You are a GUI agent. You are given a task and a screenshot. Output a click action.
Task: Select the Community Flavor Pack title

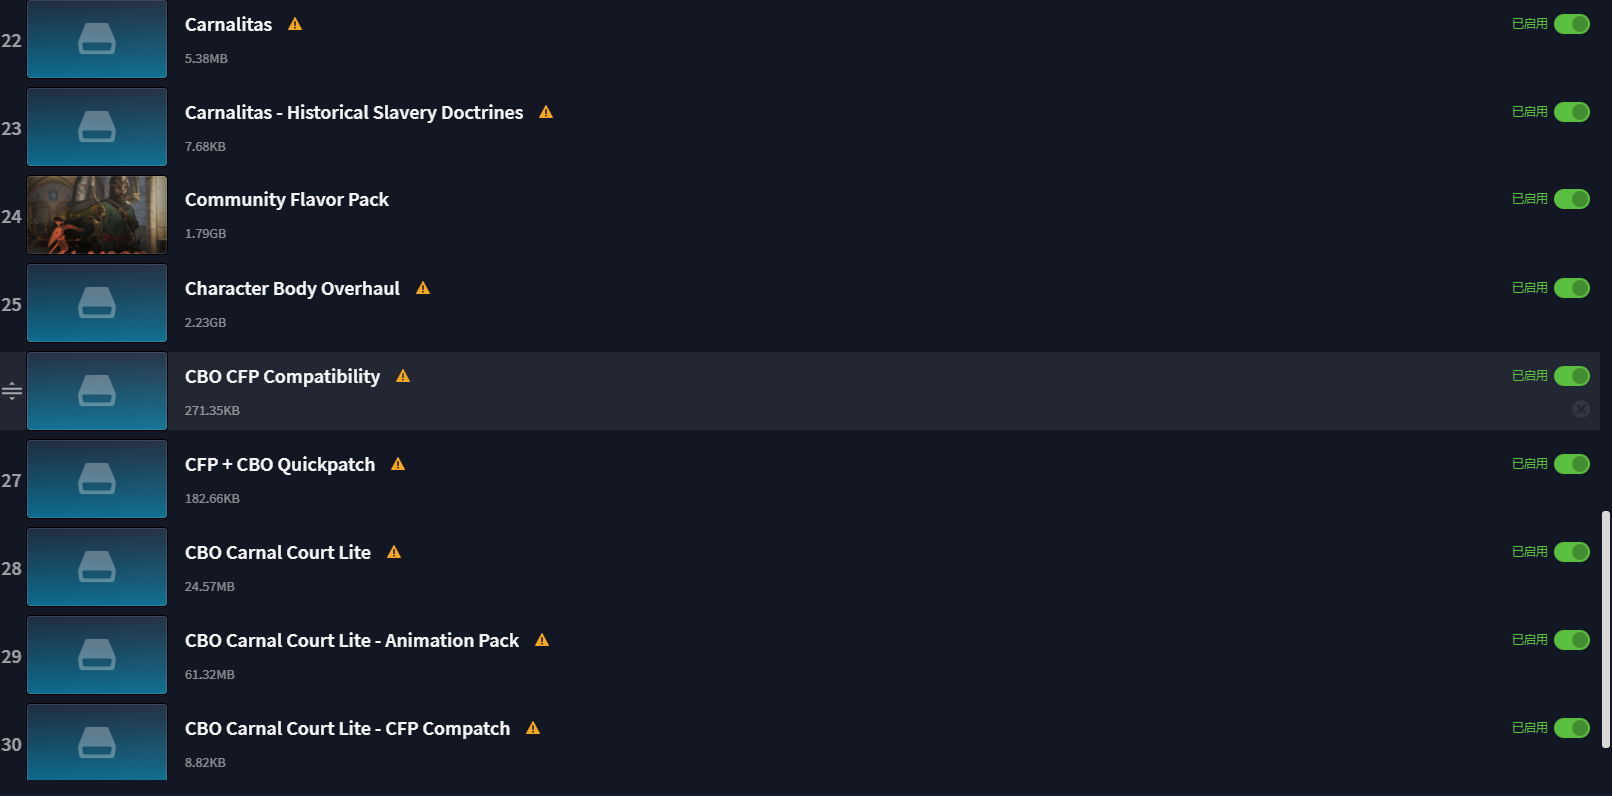(x=287, y=200)
